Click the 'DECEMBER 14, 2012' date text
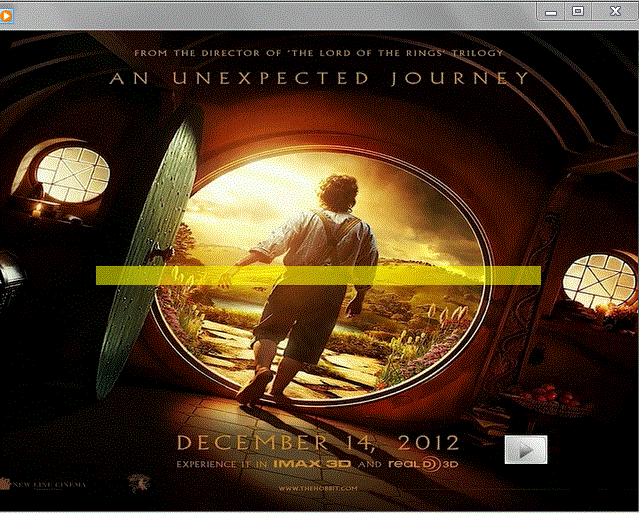639x513 pixels. coord(318,443)
